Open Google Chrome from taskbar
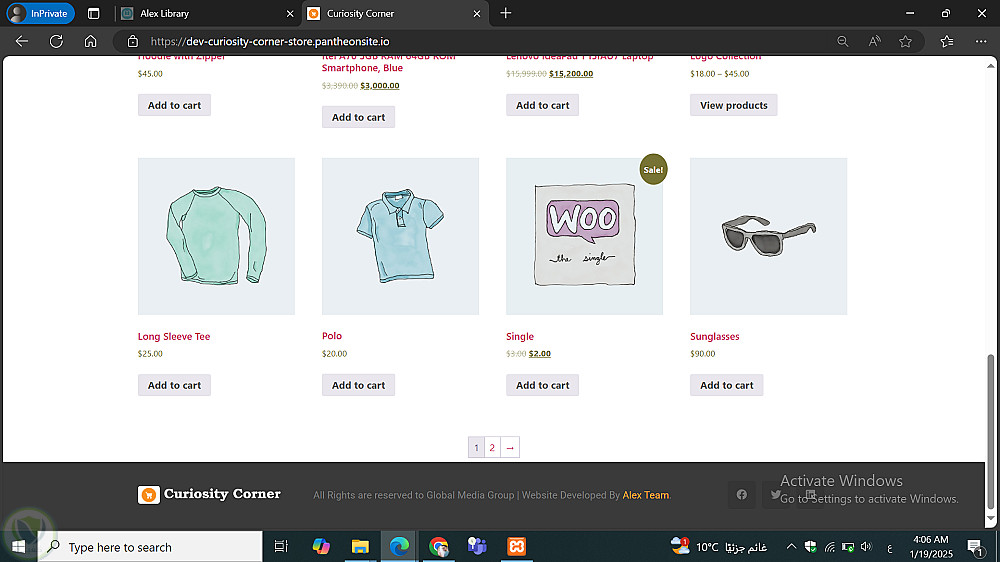Screen dimensions: 1000x562 (438, 547)
